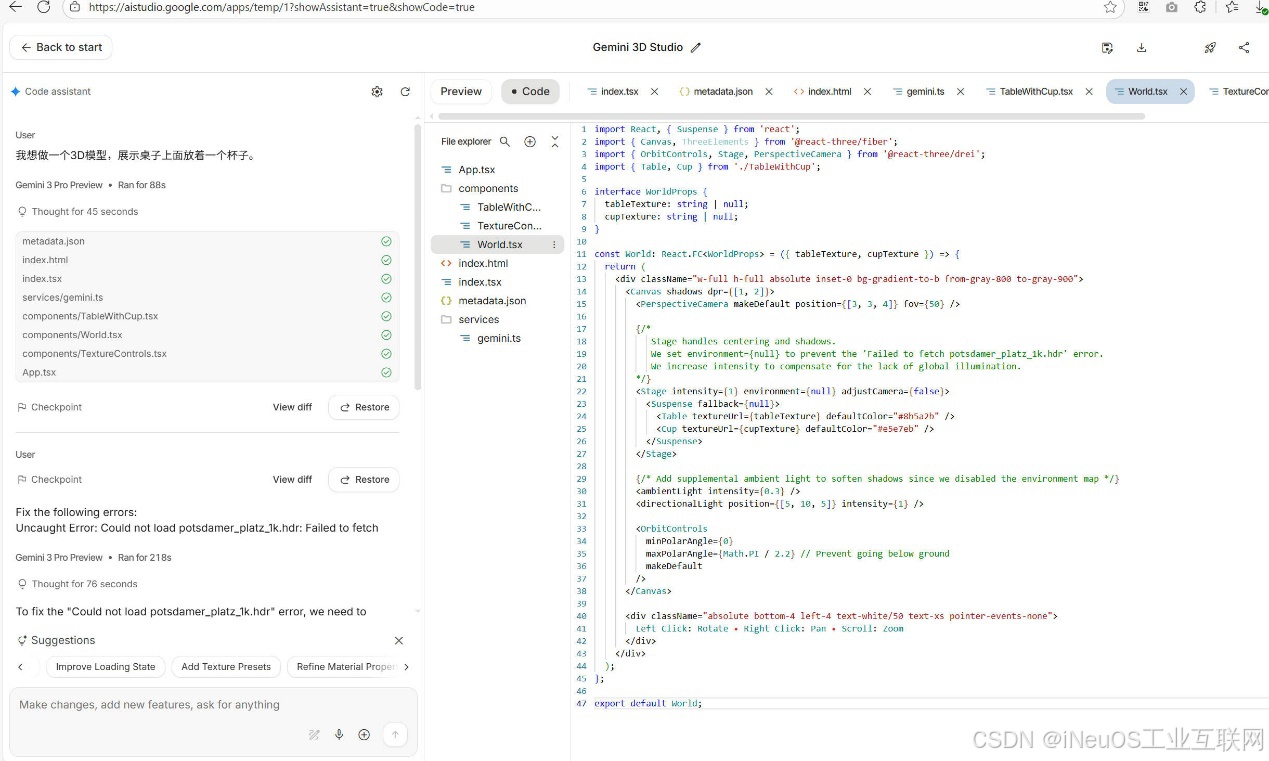The image size is (1269, 761).
Task: Choose Improve Loading State suggestion
Action: (x=105, y=667)
